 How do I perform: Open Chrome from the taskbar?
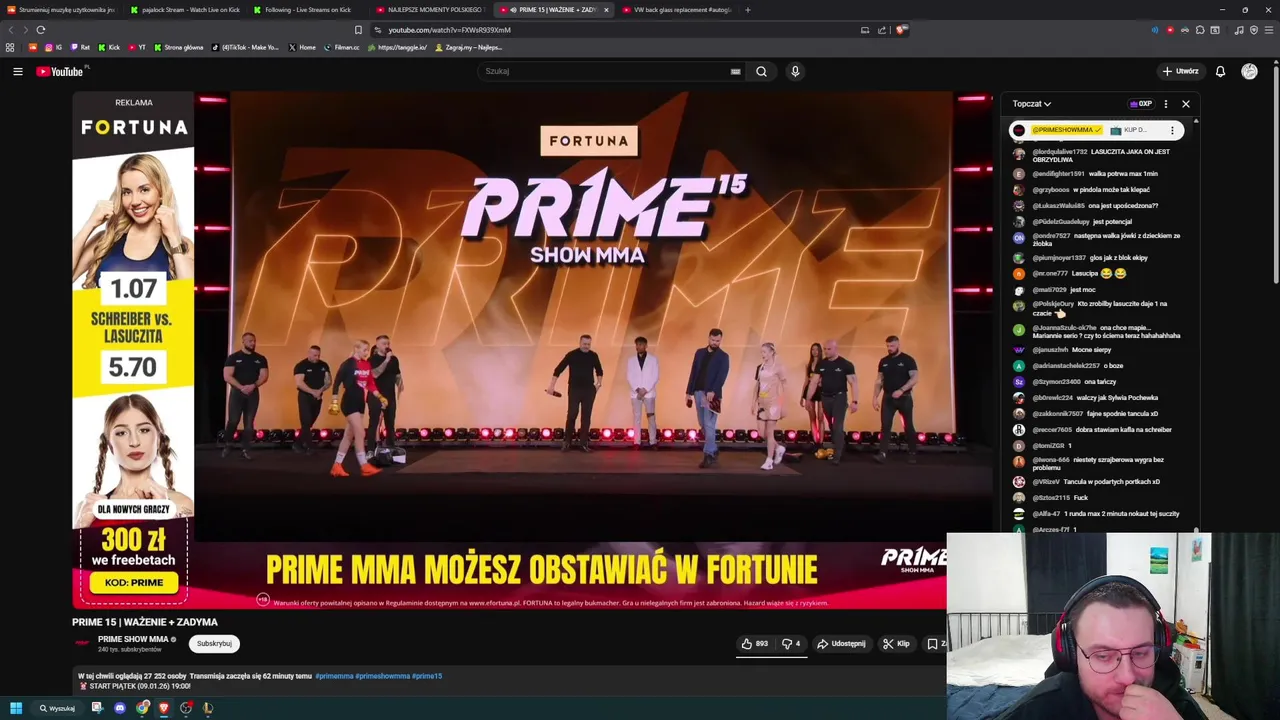[x=142, y=708]
